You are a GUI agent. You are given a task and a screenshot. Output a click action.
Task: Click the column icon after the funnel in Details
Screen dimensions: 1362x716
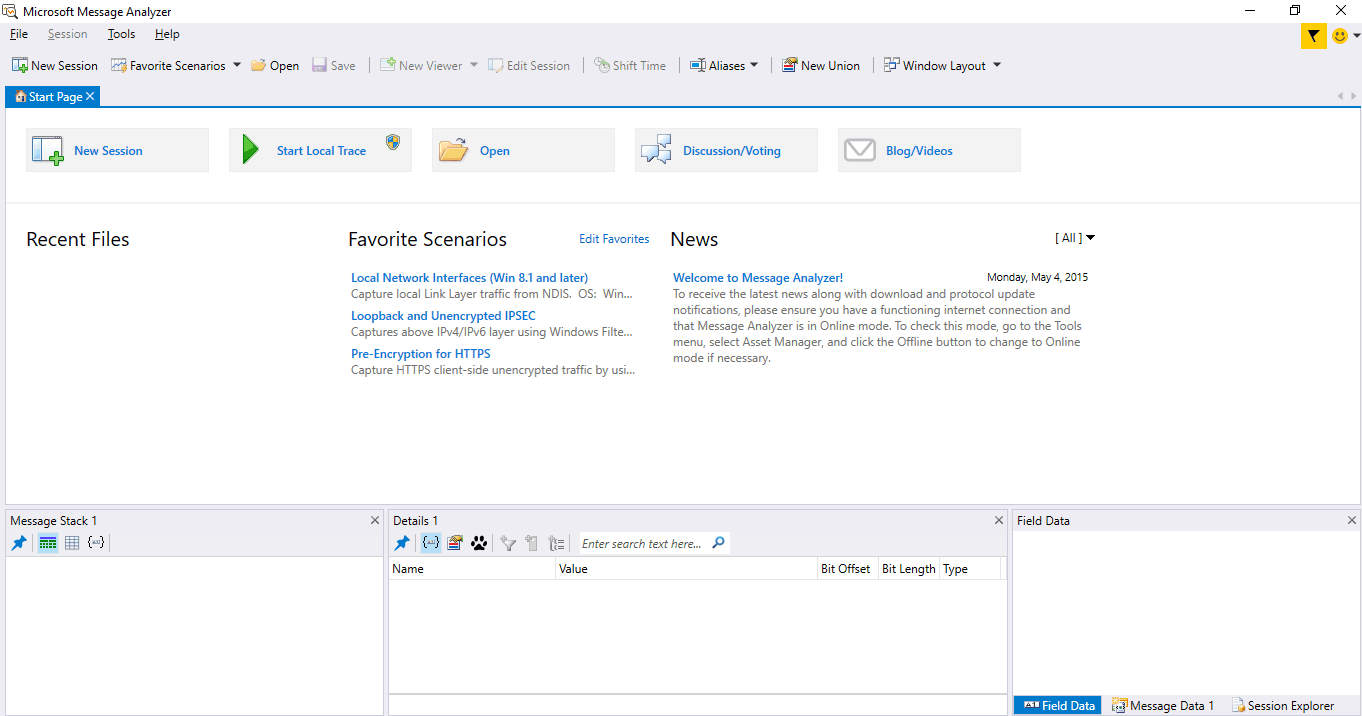click(532, 543)
